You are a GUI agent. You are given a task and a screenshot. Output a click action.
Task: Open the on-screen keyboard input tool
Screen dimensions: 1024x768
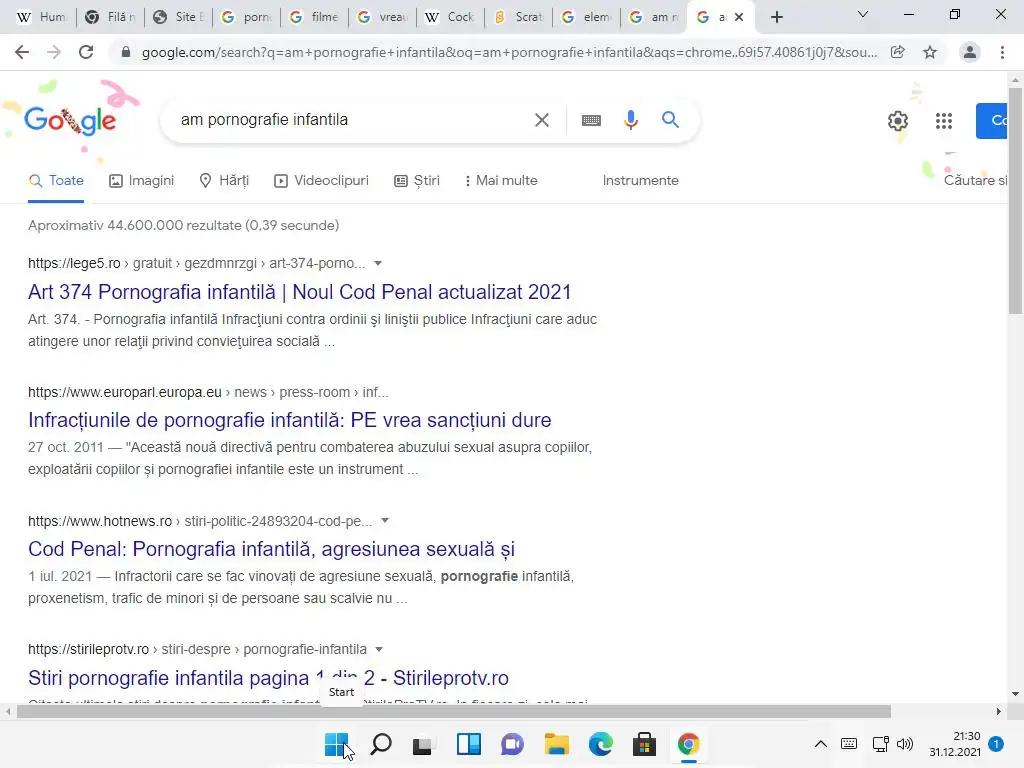(591, 120)
